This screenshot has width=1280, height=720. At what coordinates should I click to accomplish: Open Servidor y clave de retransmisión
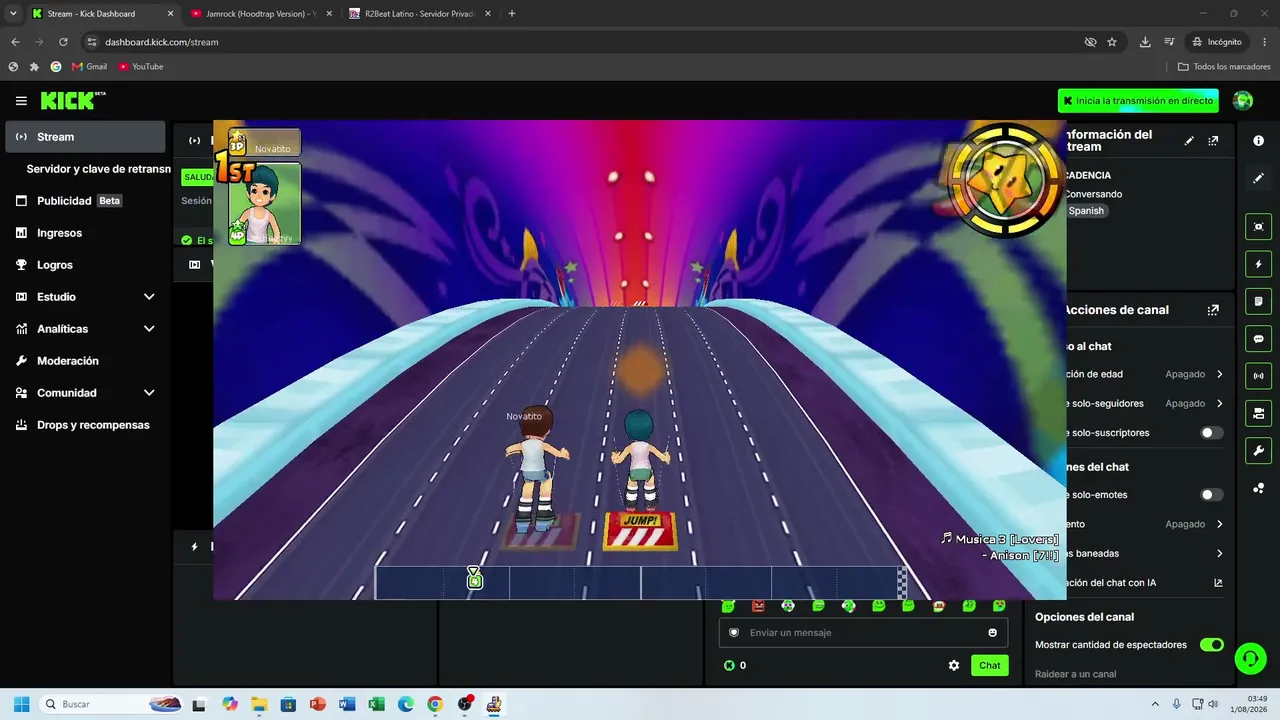[97, 169]
